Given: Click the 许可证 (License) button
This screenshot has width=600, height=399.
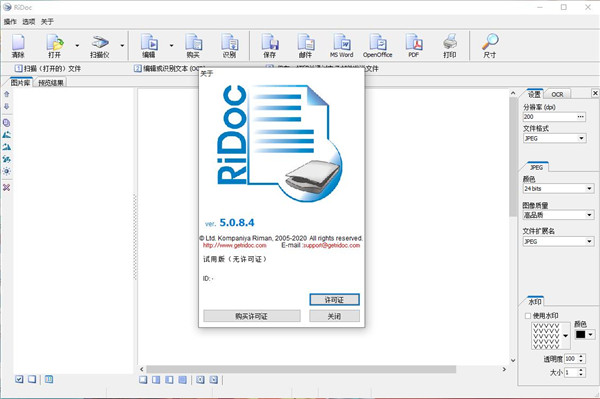Looking at the screenshot, I should 334,300.
